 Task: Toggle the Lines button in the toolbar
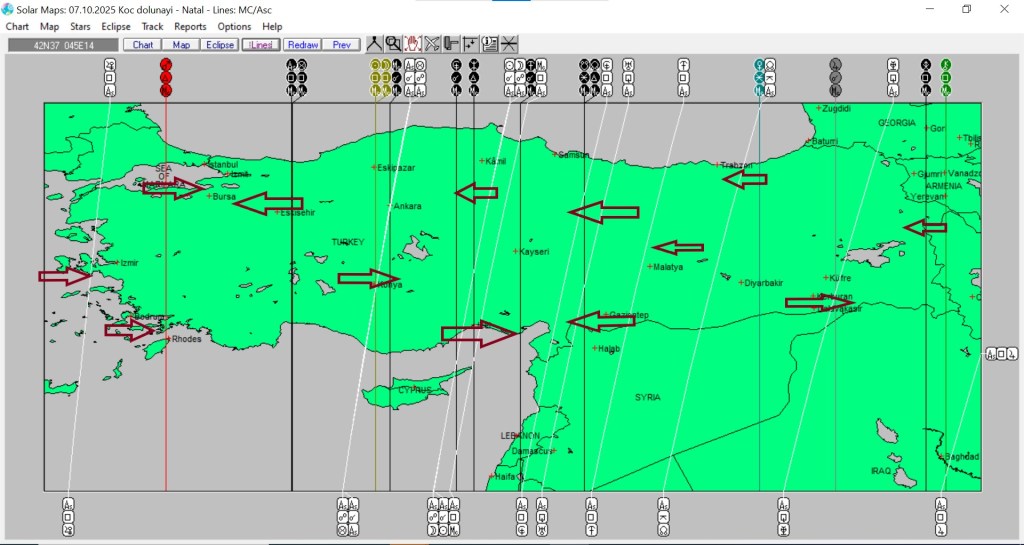(x=260, y=45)
